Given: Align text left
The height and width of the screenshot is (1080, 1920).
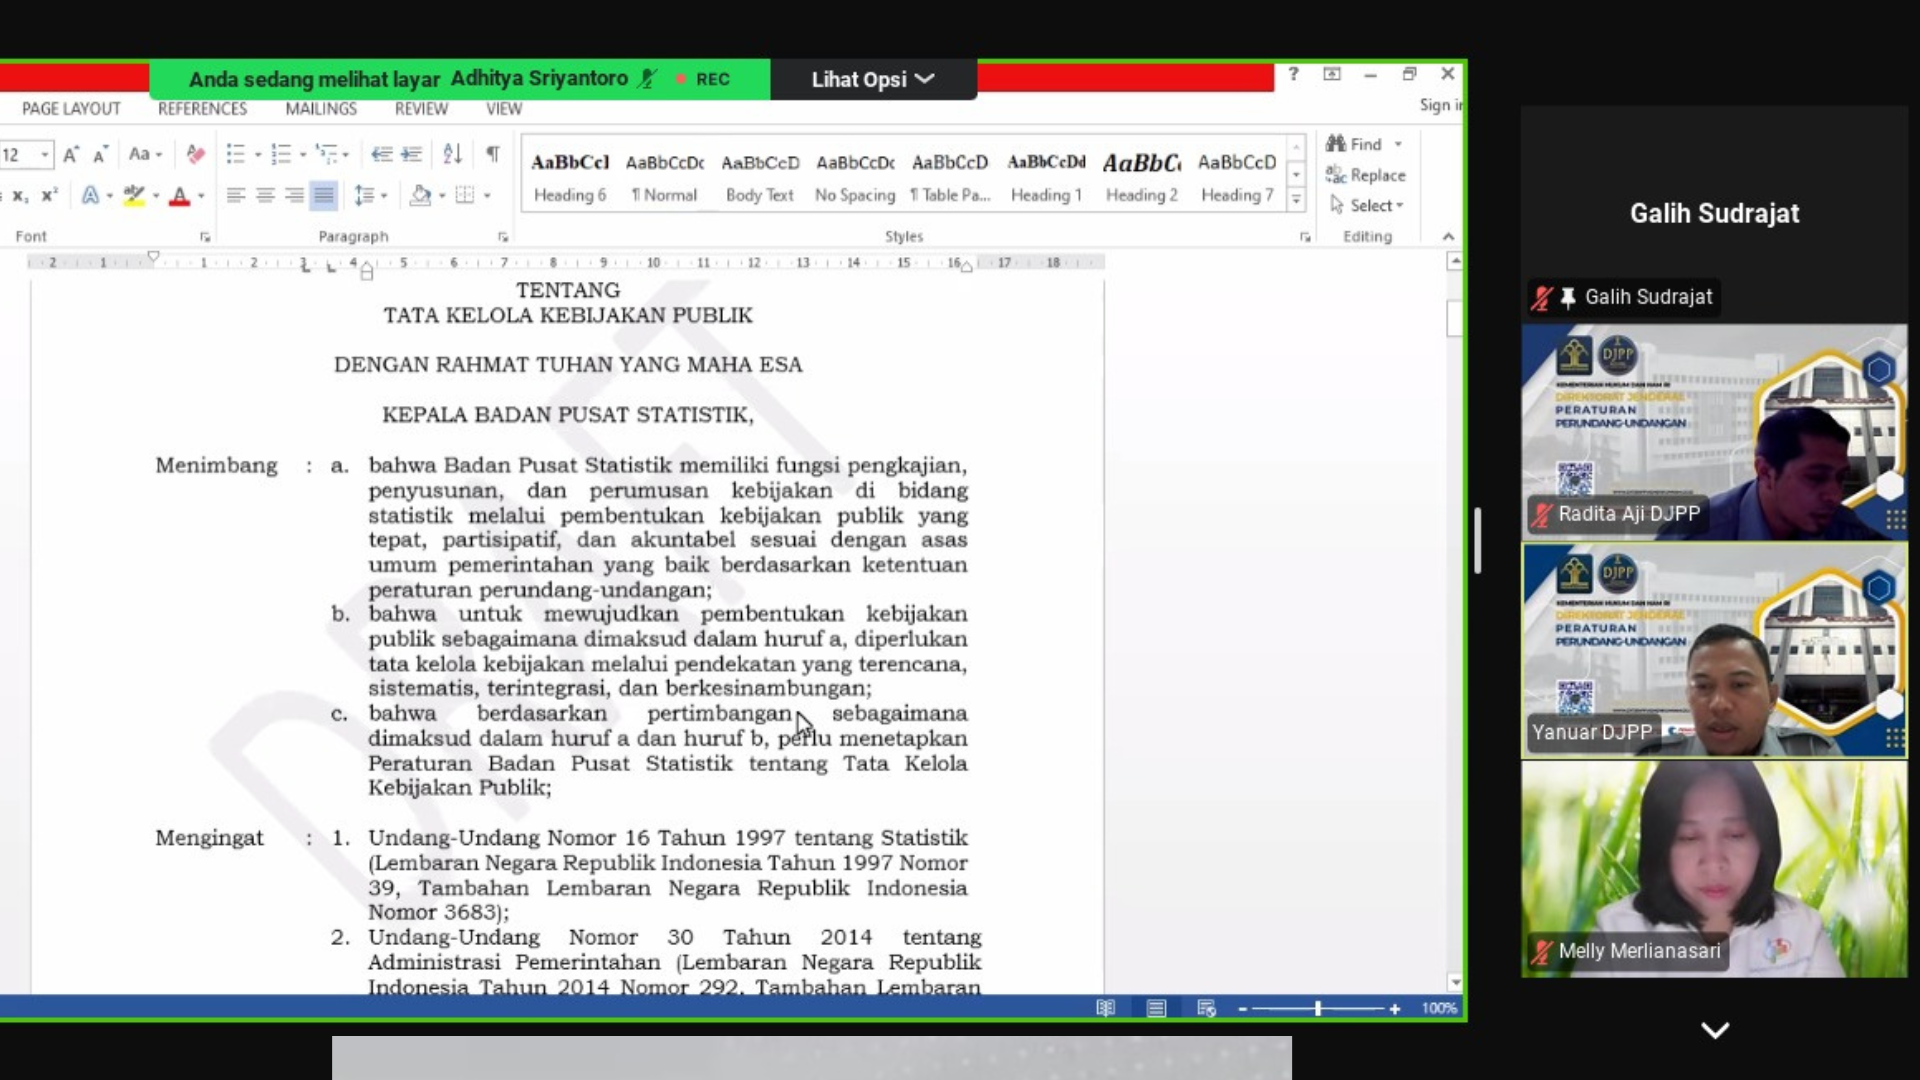Looking at the screenshot, I should (235, 195).
